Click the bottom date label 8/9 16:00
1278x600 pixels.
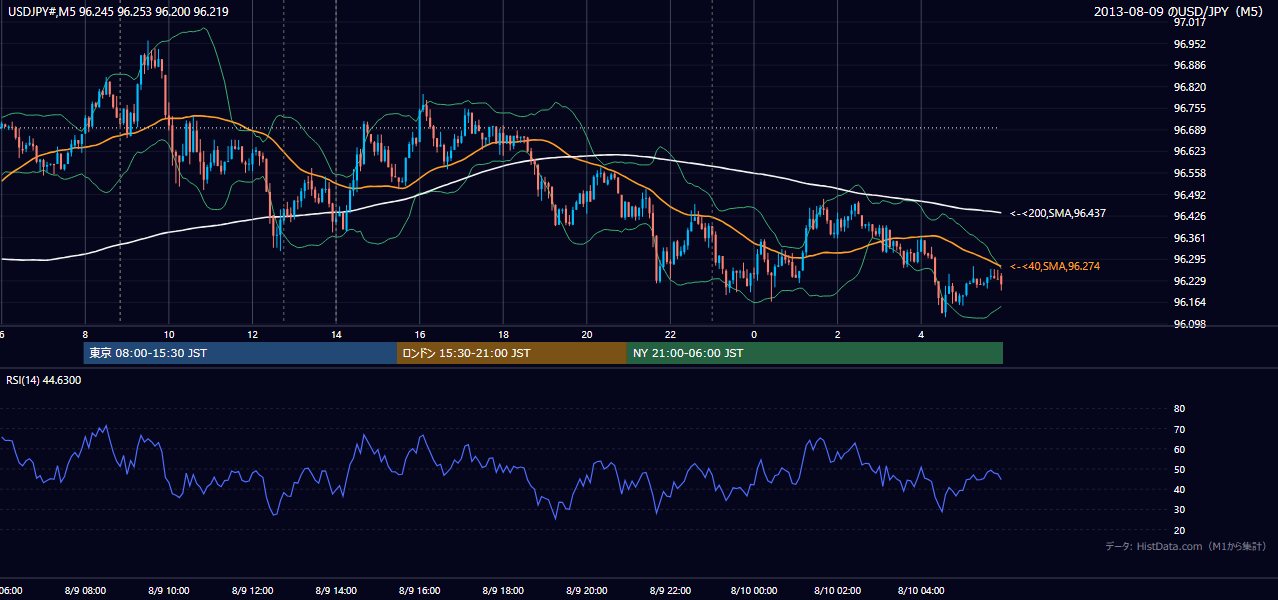click(x=418, y=590)
